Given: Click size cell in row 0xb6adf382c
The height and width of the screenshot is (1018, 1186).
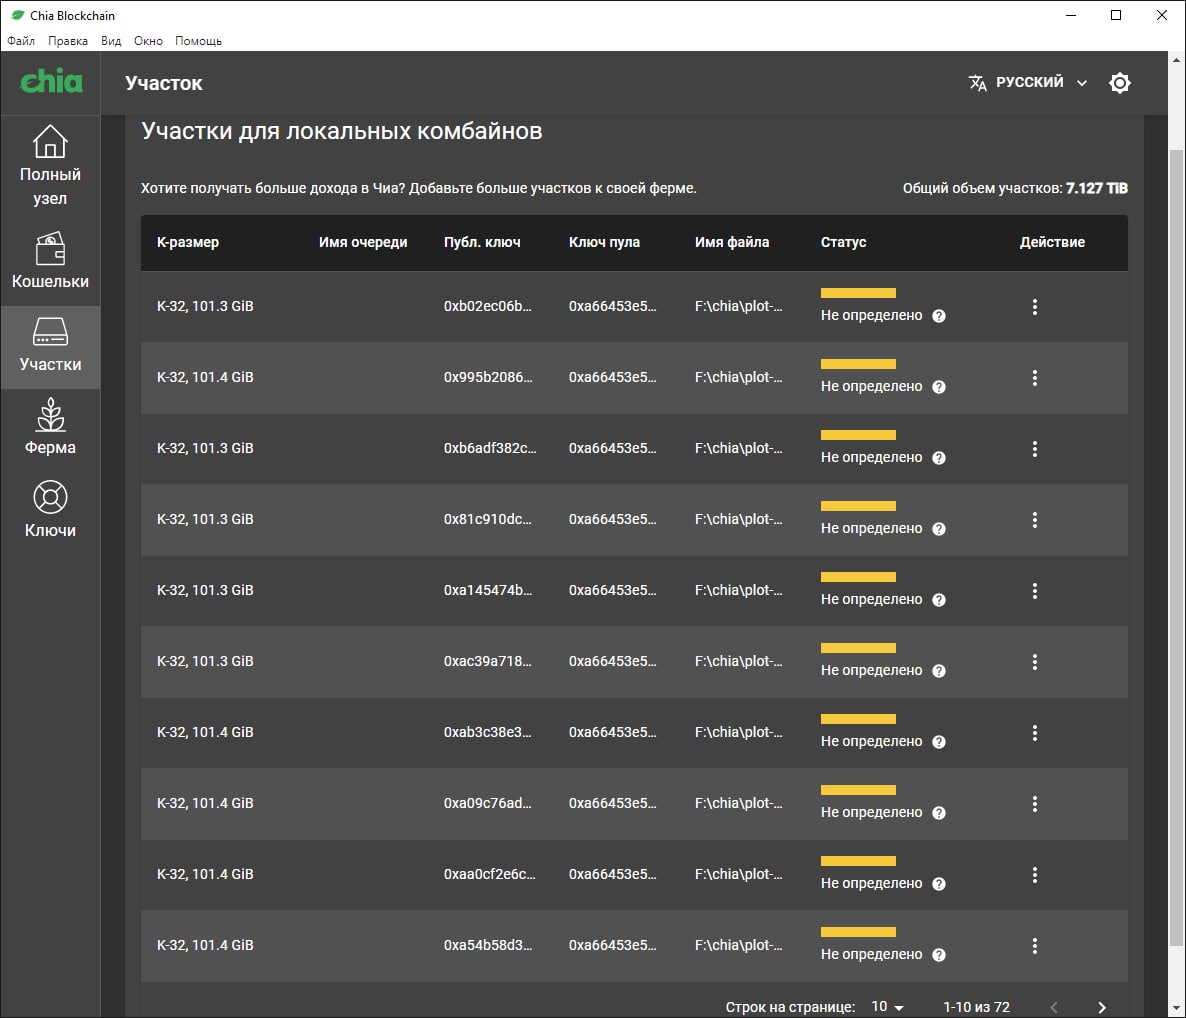Looking at the screenshot, I should click(205, 448).
